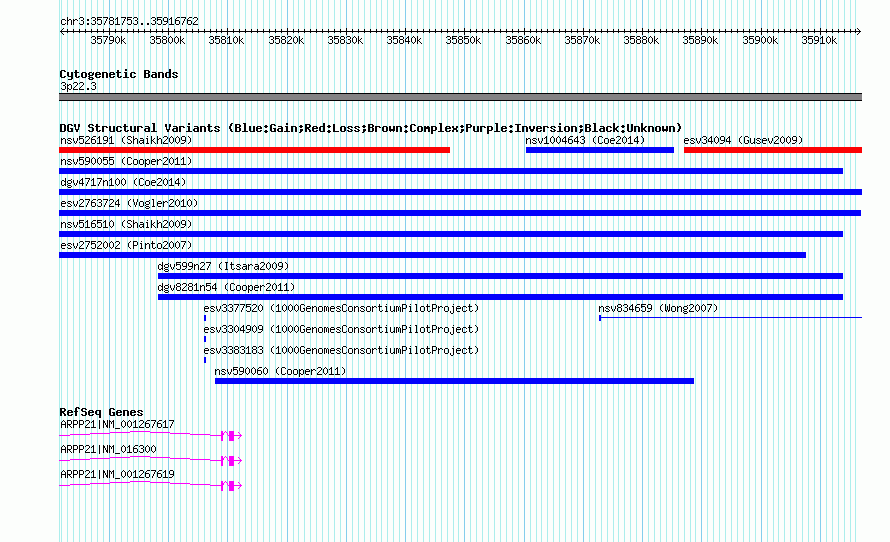Click the blue nsv1004643 gain bar
The width and height of the screenshot is (890, 542).
[600, 150]
